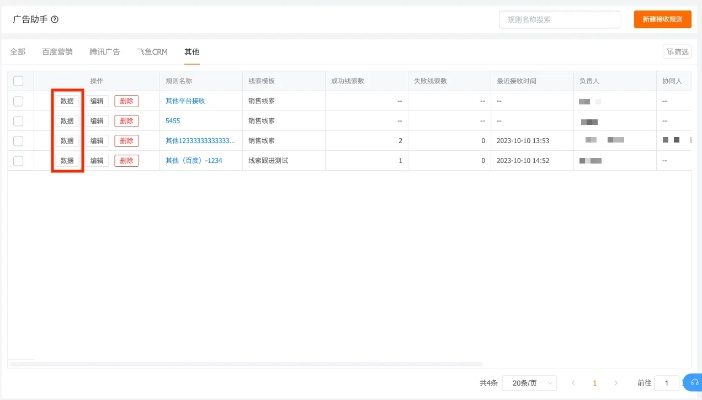Click 删除 for rule 其他（百度）-1234
This screenshot has height=400, width=702.
[x=127, y=160]
